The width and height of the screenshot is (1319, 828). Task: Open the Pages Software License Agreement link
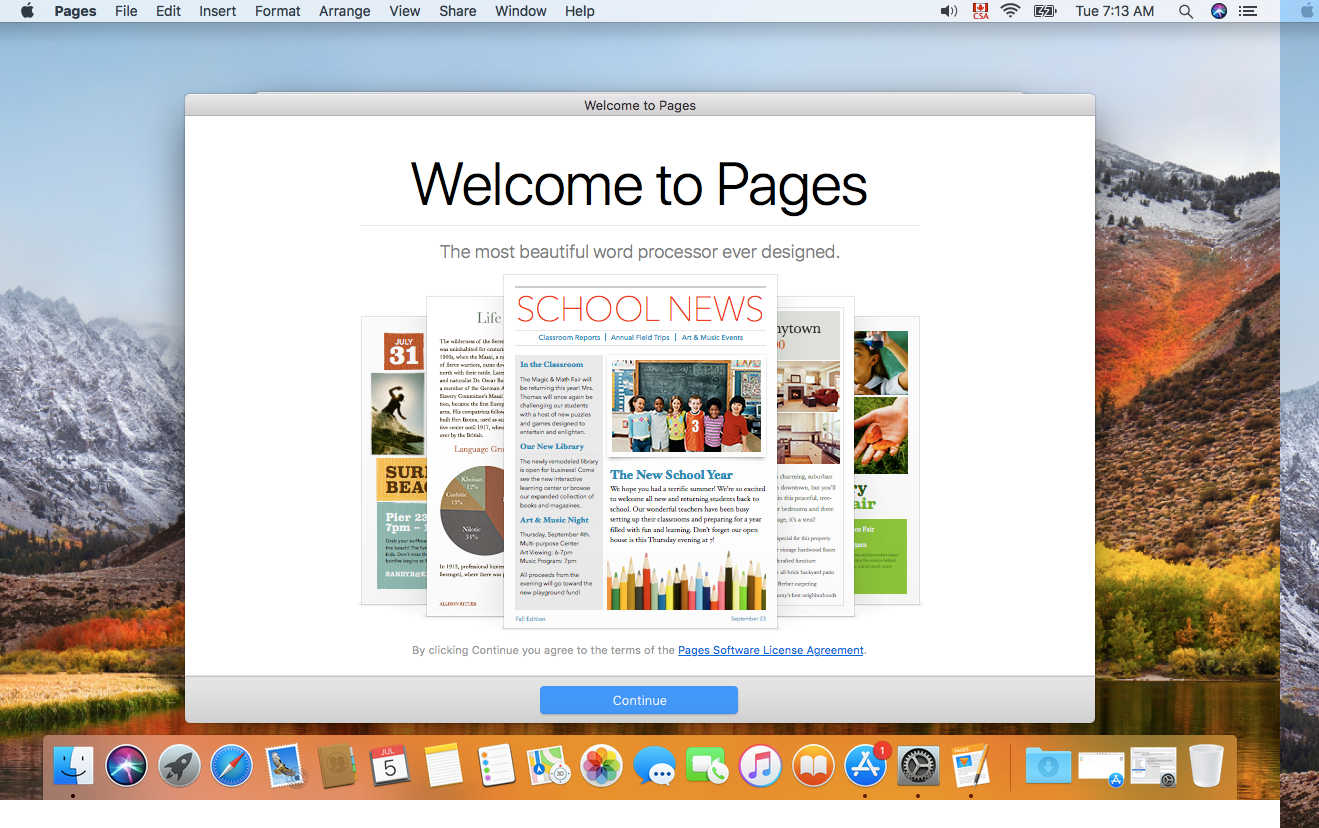(x=770, y=650)
